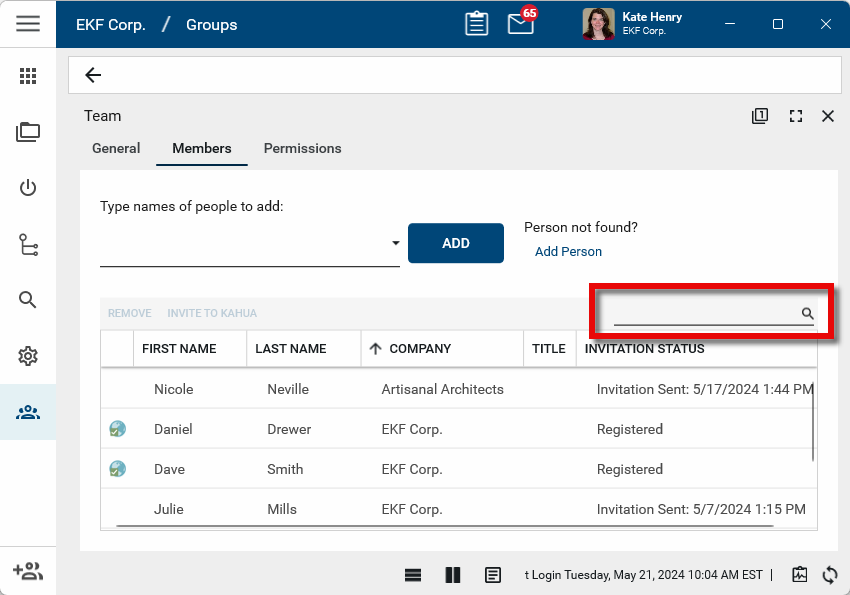Open the hamburger navigation menu
Screen dimensions: 850x595
[x=28, y=24]
